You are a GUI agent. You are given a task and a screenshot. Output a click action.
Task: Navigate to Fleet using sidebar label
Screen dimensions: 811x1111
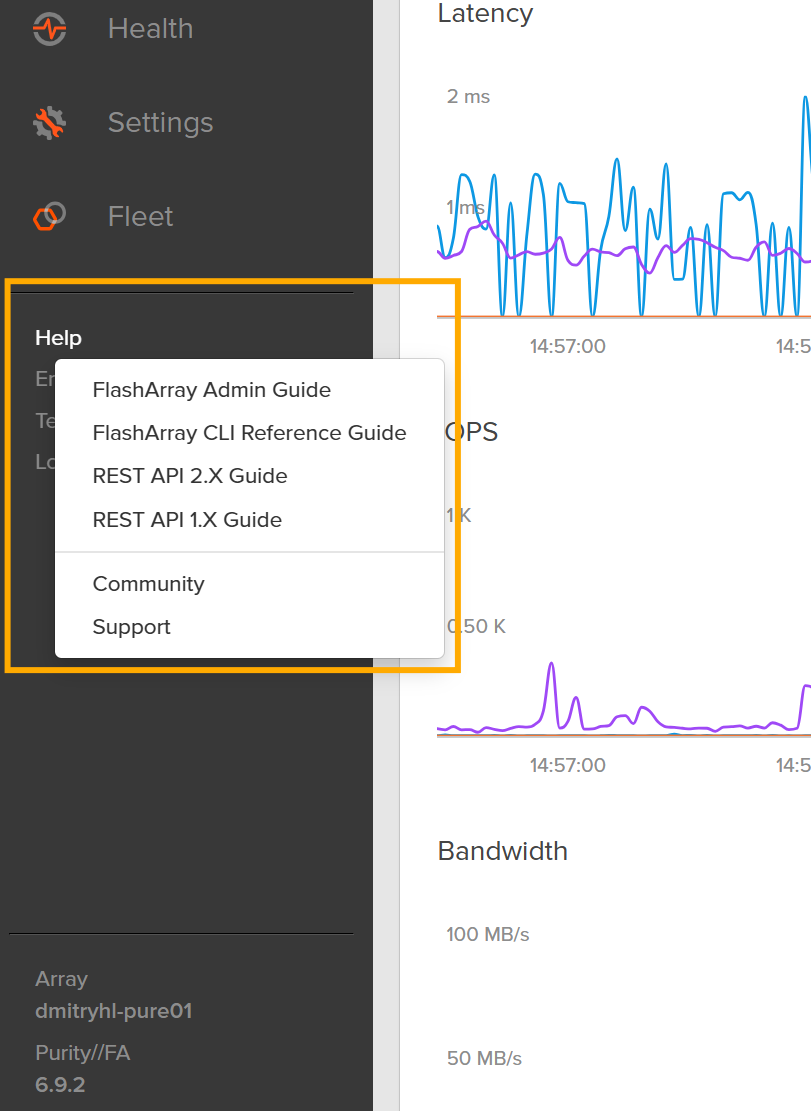(140, 216)
